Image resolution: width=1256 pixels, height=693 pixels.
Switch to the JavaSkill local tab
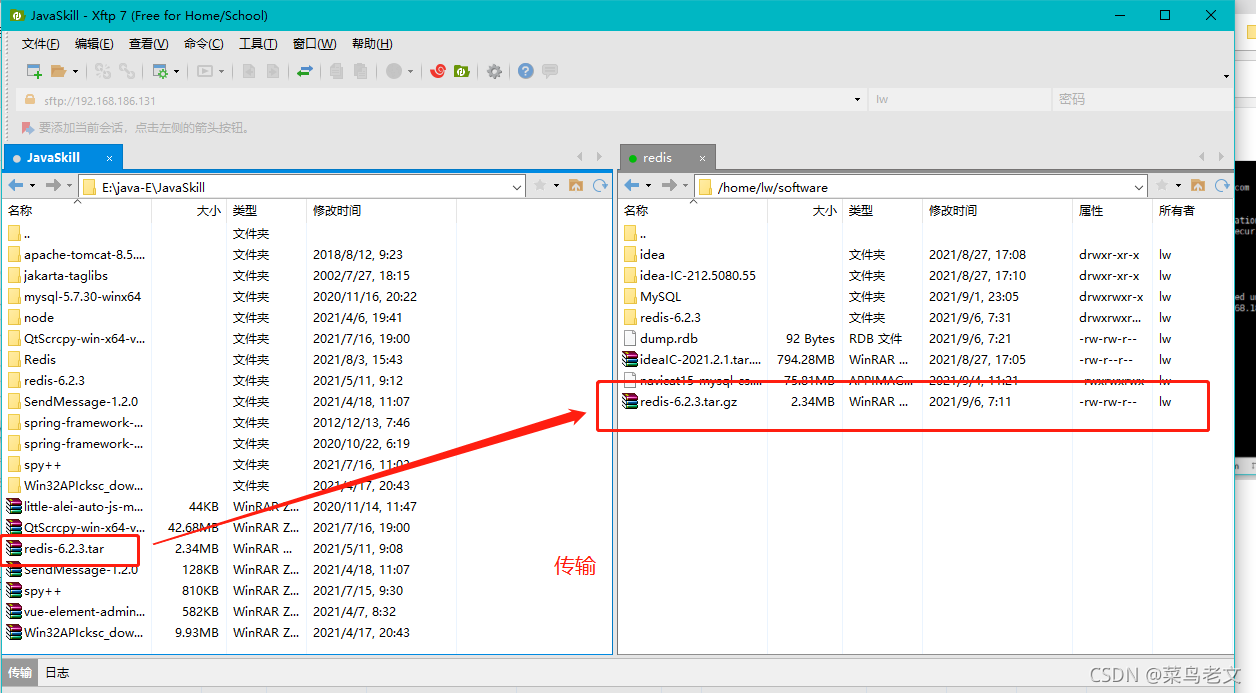tap(63, 158)
